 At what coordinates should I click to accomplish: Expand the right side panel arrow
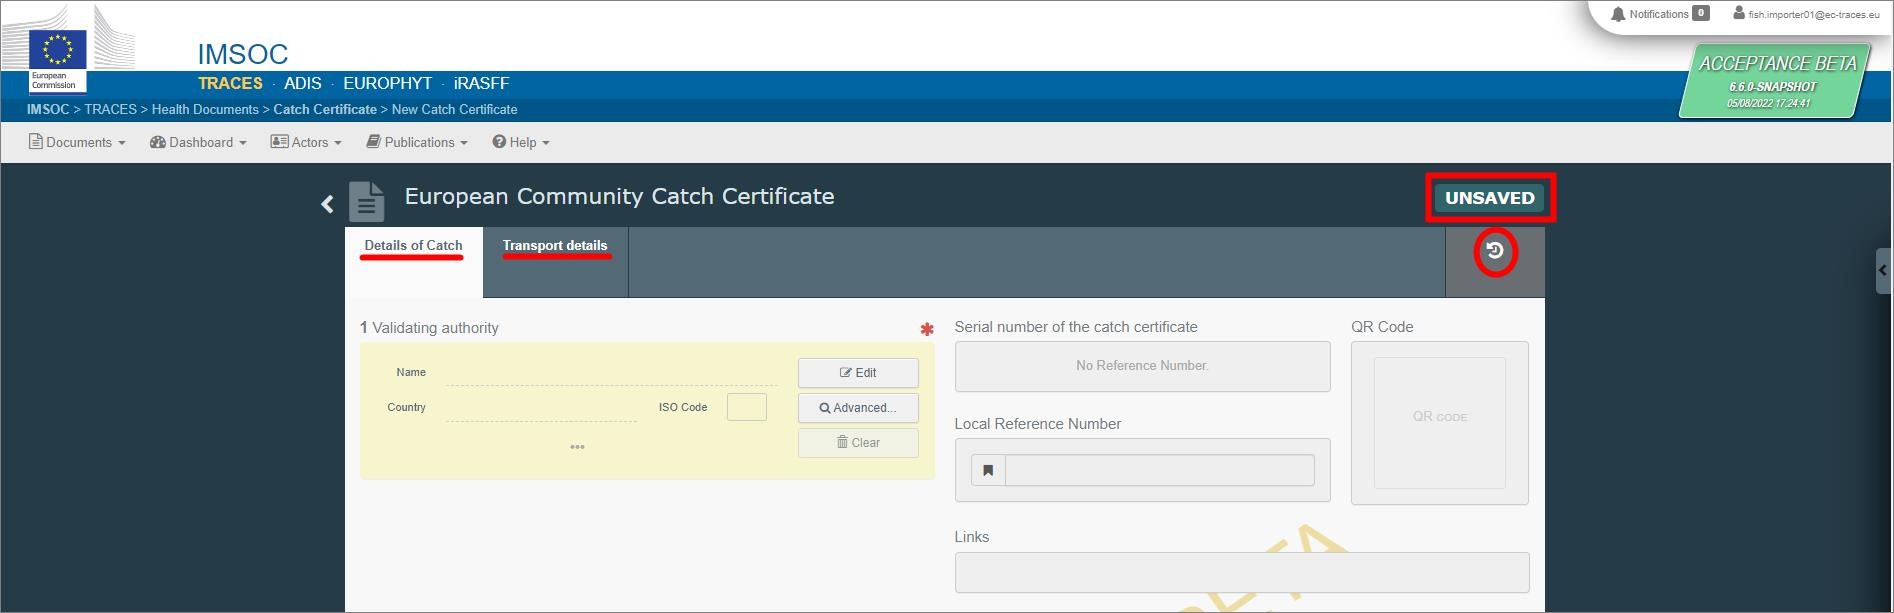point(1883,270)
